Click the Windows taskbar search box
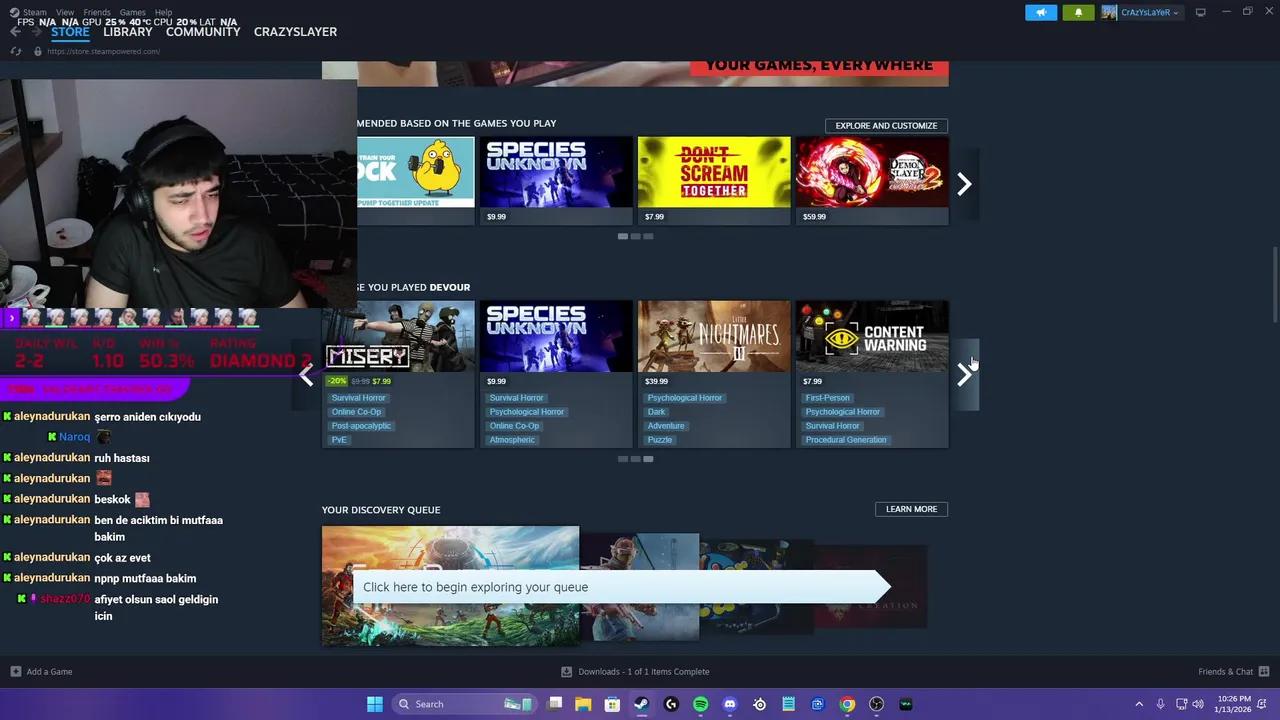The height and width of the screenshot is (720, 1280). [x=464, y=704]
